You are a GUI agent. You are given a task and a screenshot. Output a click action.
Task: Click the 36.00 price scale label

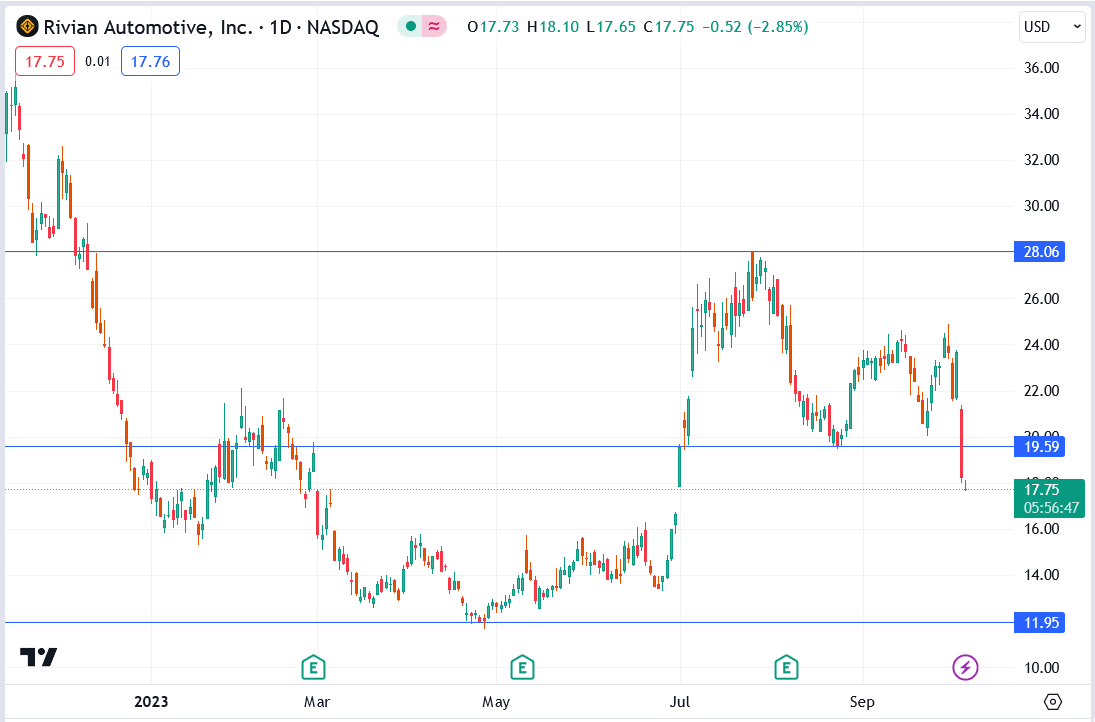[1041, 68]
